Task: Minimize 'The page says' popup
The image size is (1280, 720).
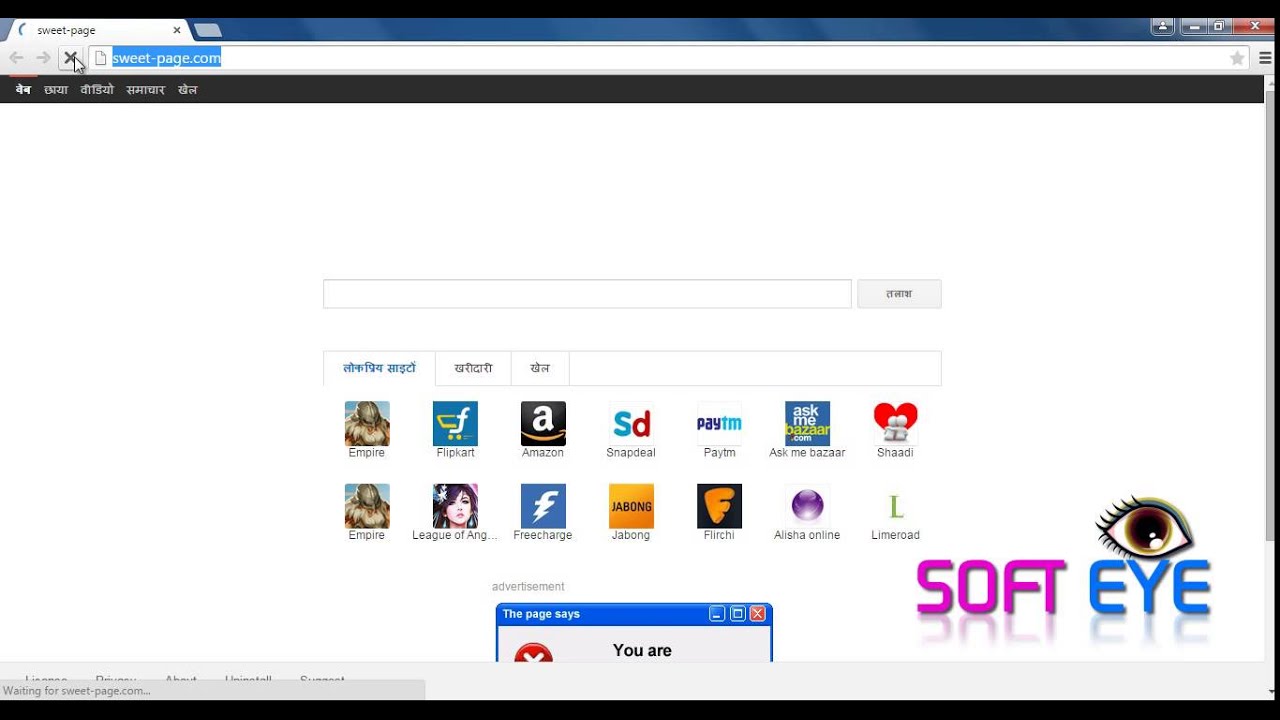Action: pyautogui.click(x=718, y=614)
